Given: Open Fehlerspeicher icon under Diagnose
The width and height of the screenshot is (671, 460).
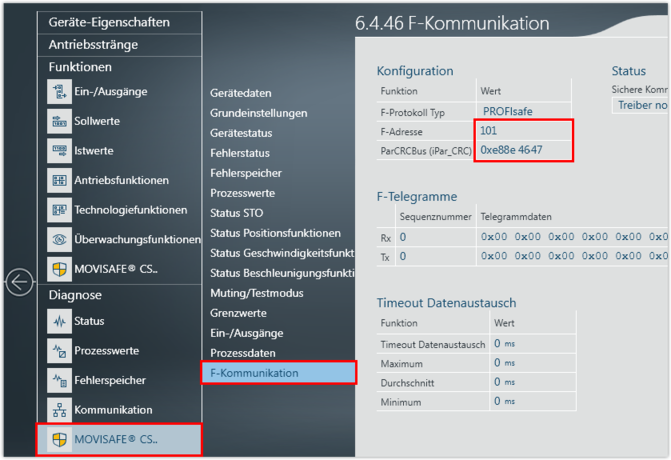Looking at the screenshot, I should pos(58,380).
